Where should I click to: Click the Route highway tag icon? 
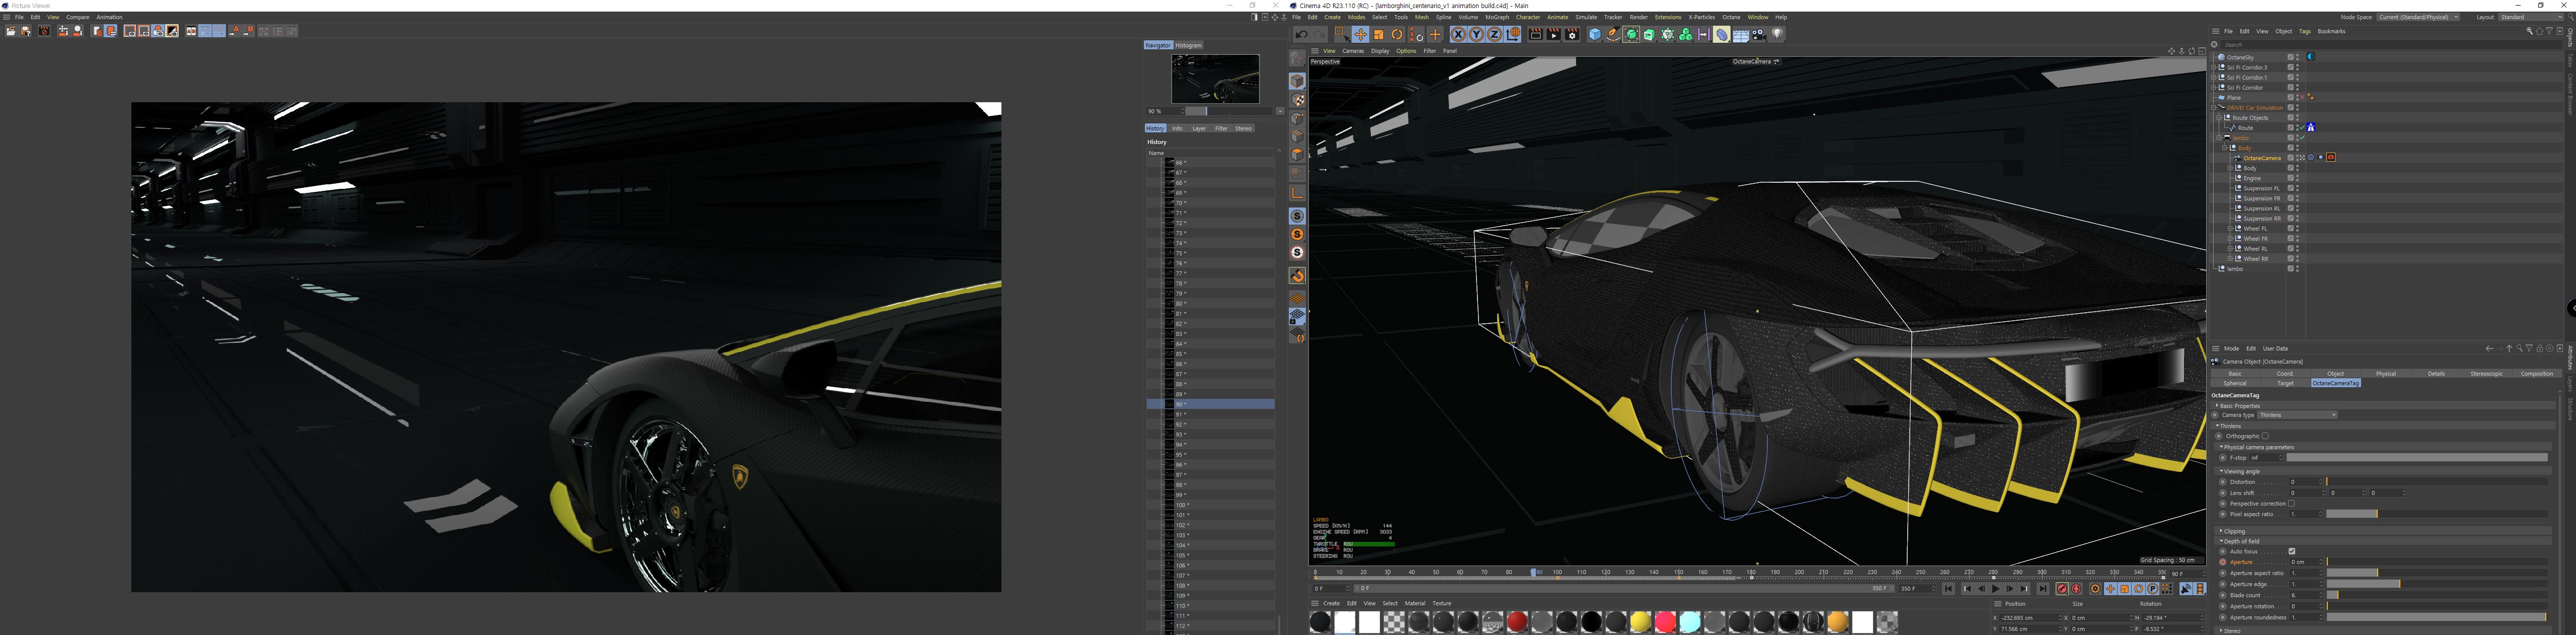[x=2311, y=127]
